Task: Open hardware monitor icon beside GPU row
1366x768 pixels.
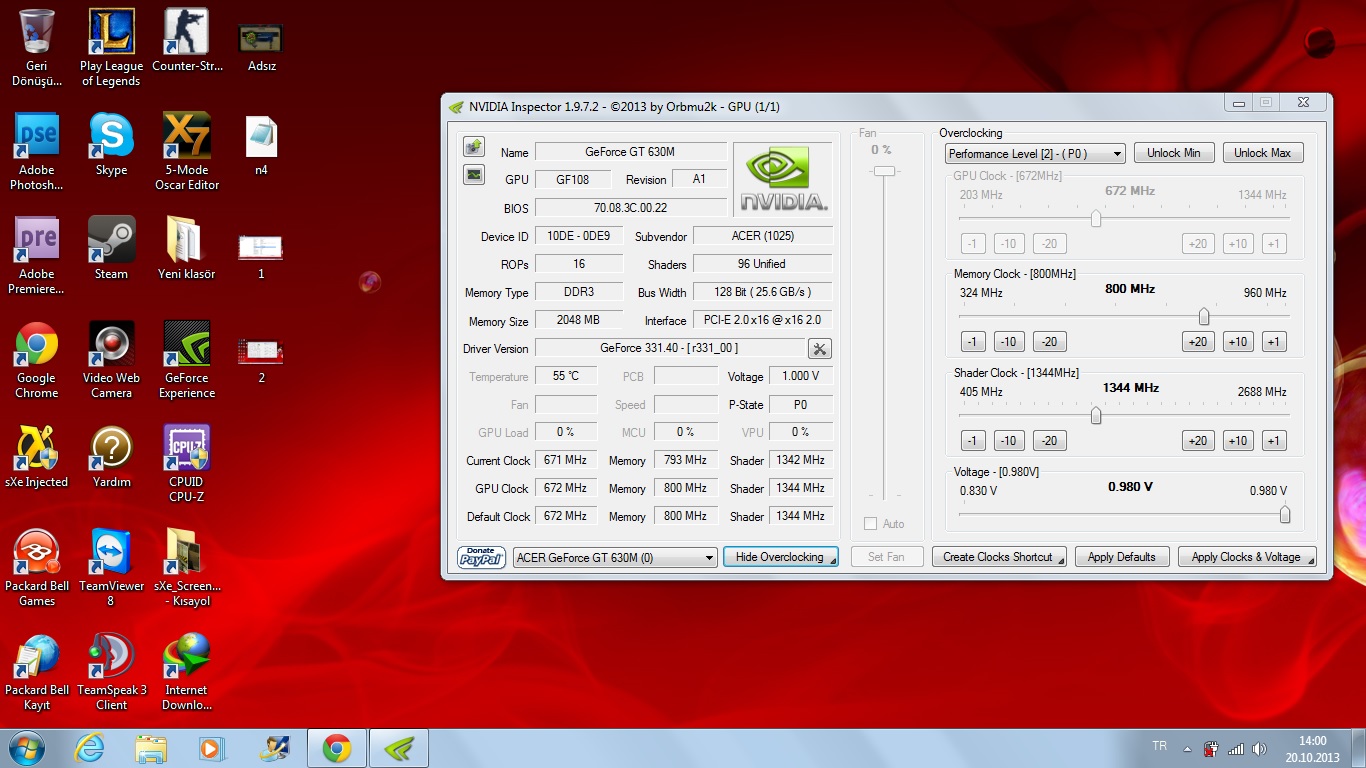Action: click(x=474, y=175)
